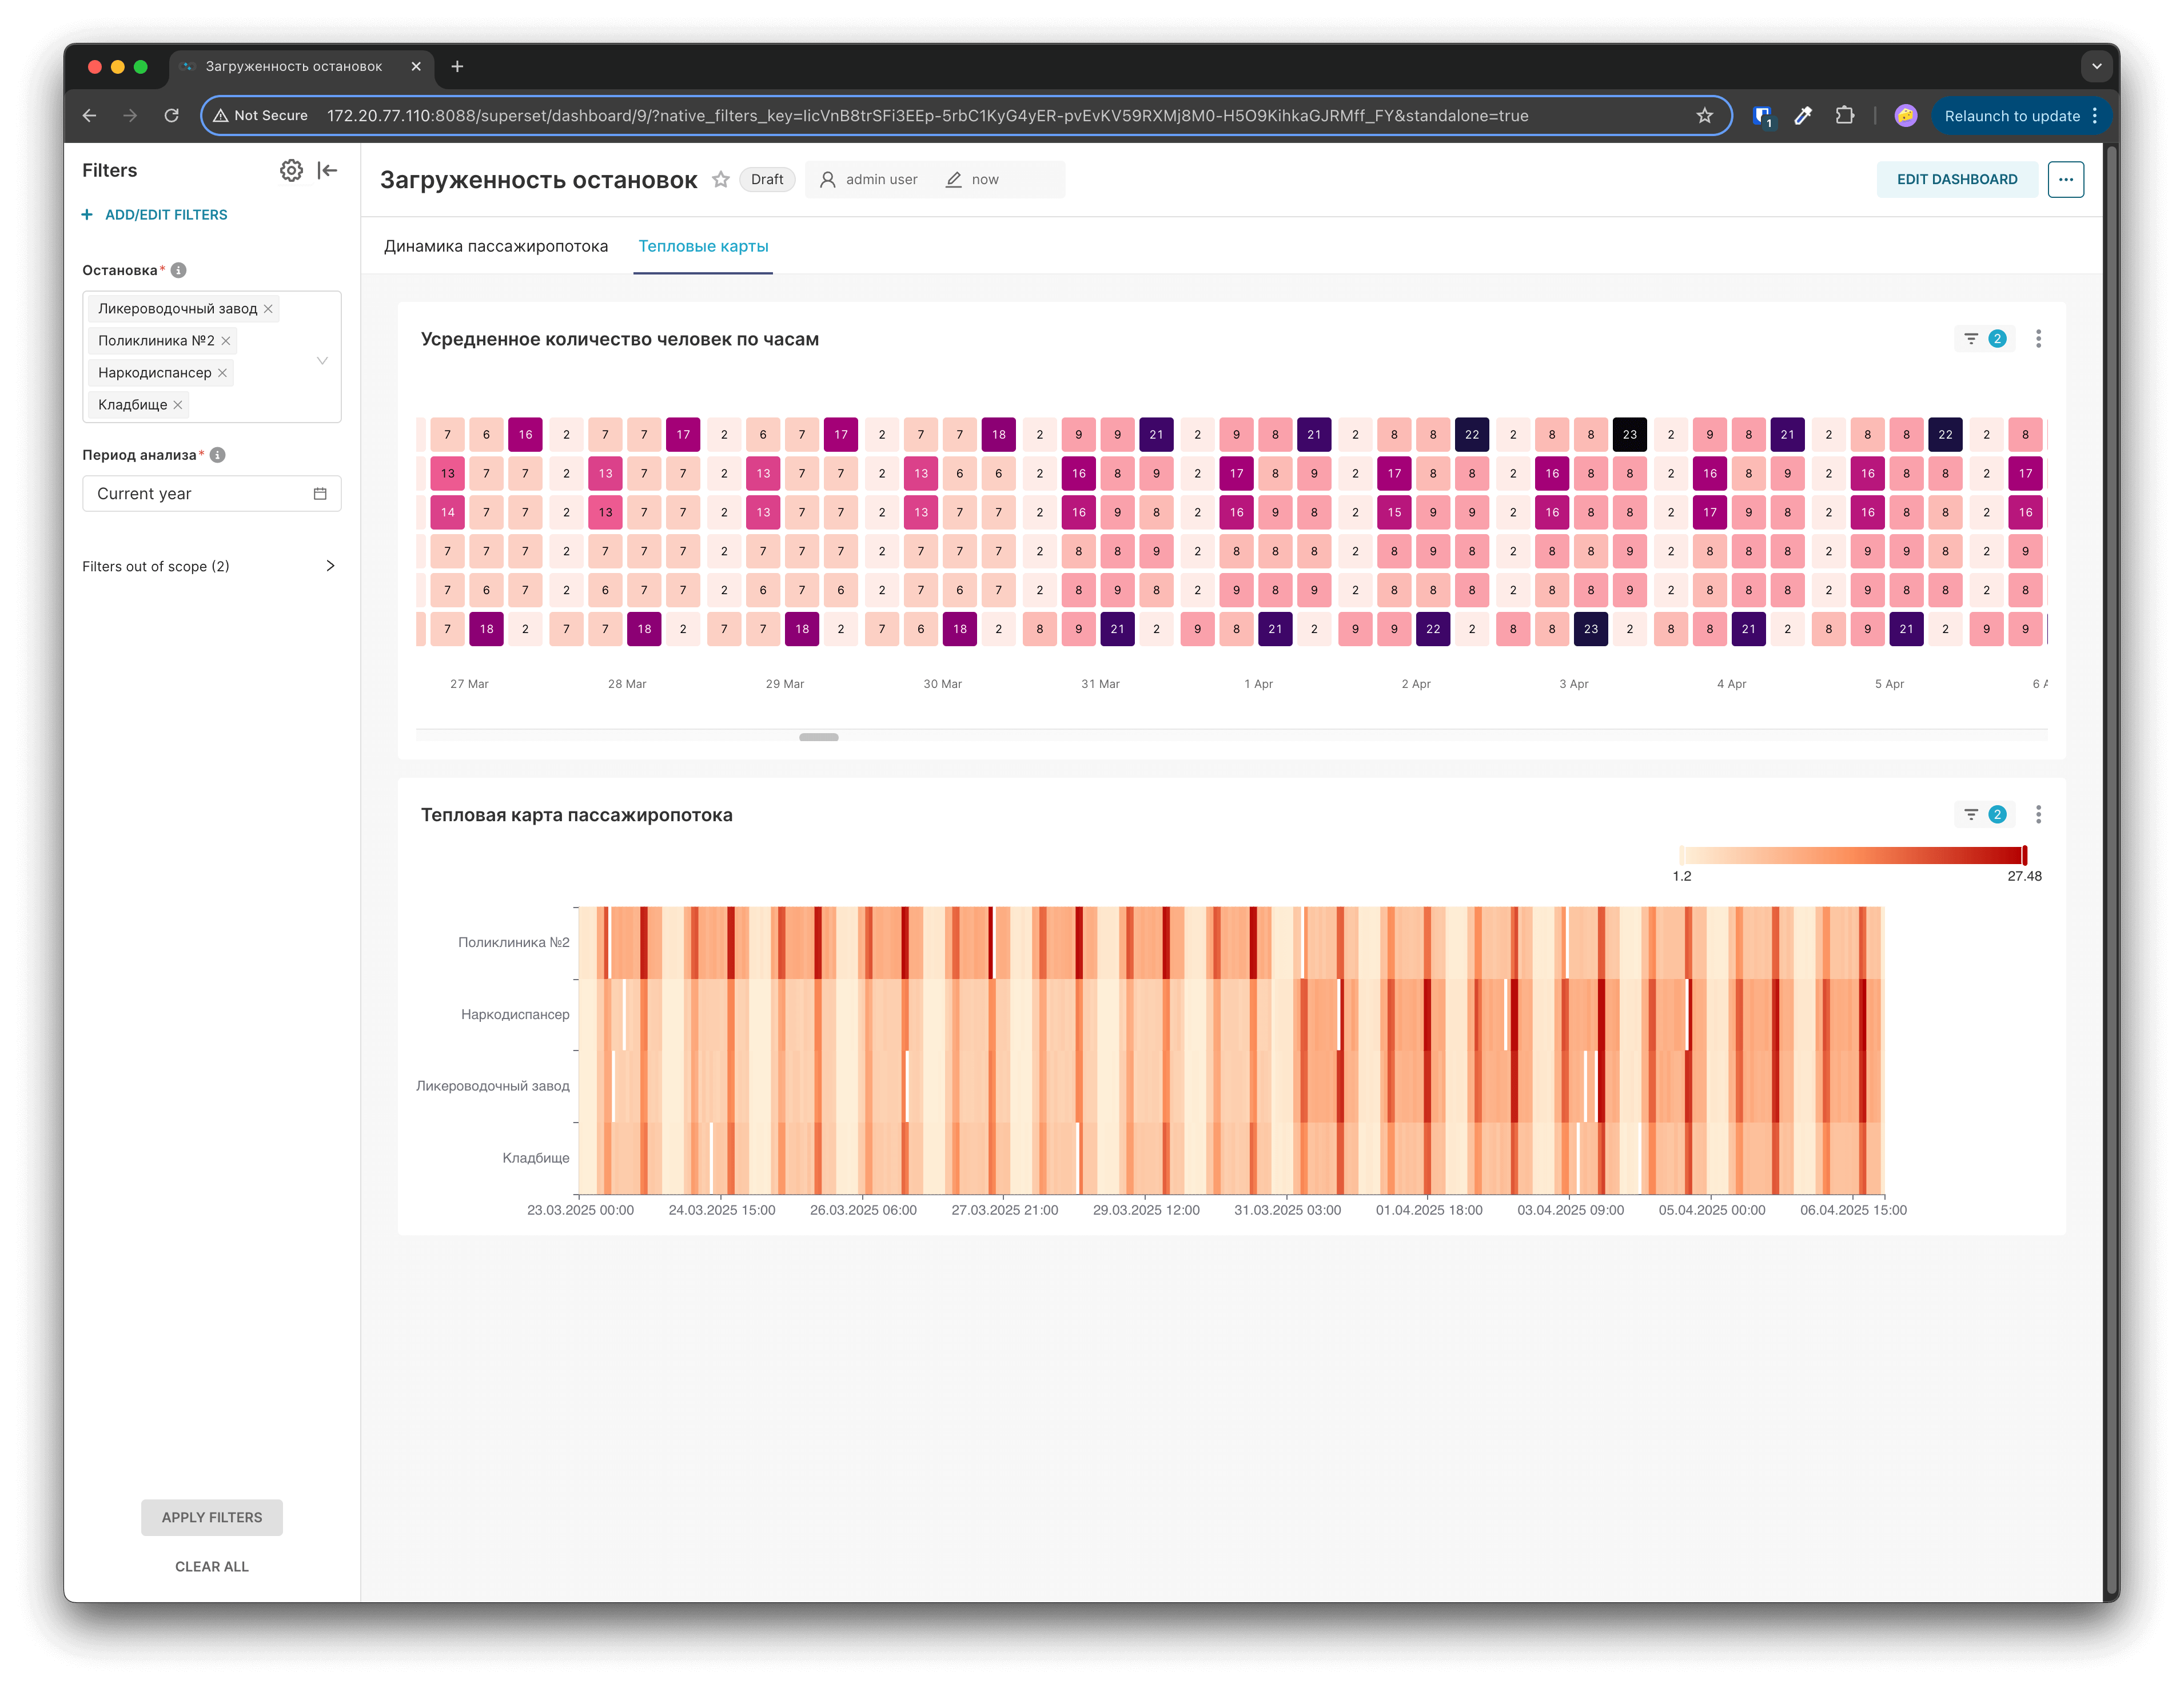Image resolution: width=2184 pixels, height=1687 pixels.
Task: Open the Период анализа Current year picker
Action: [x=211, y=493]
